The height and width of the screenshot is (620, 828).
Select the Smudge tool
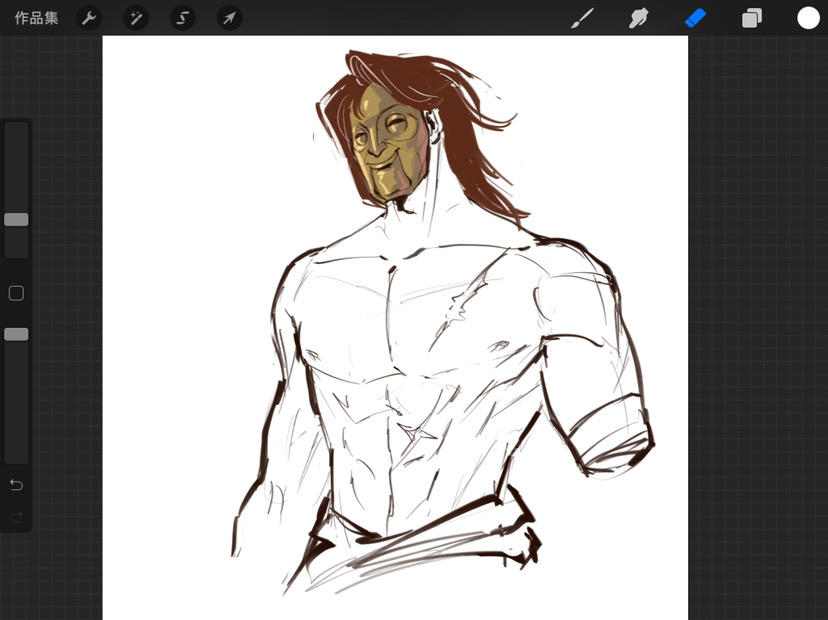tap(638, 18)
